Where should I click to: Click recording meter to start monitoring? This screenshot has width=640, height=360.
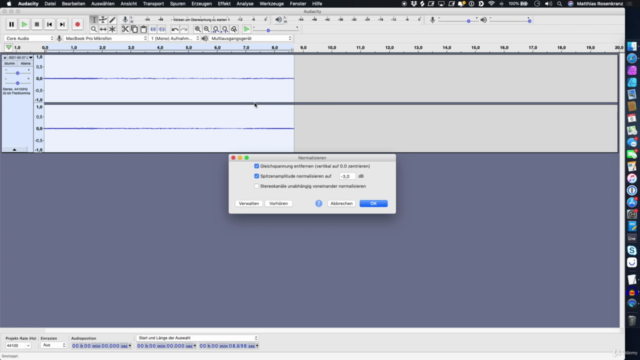(200, 20)
